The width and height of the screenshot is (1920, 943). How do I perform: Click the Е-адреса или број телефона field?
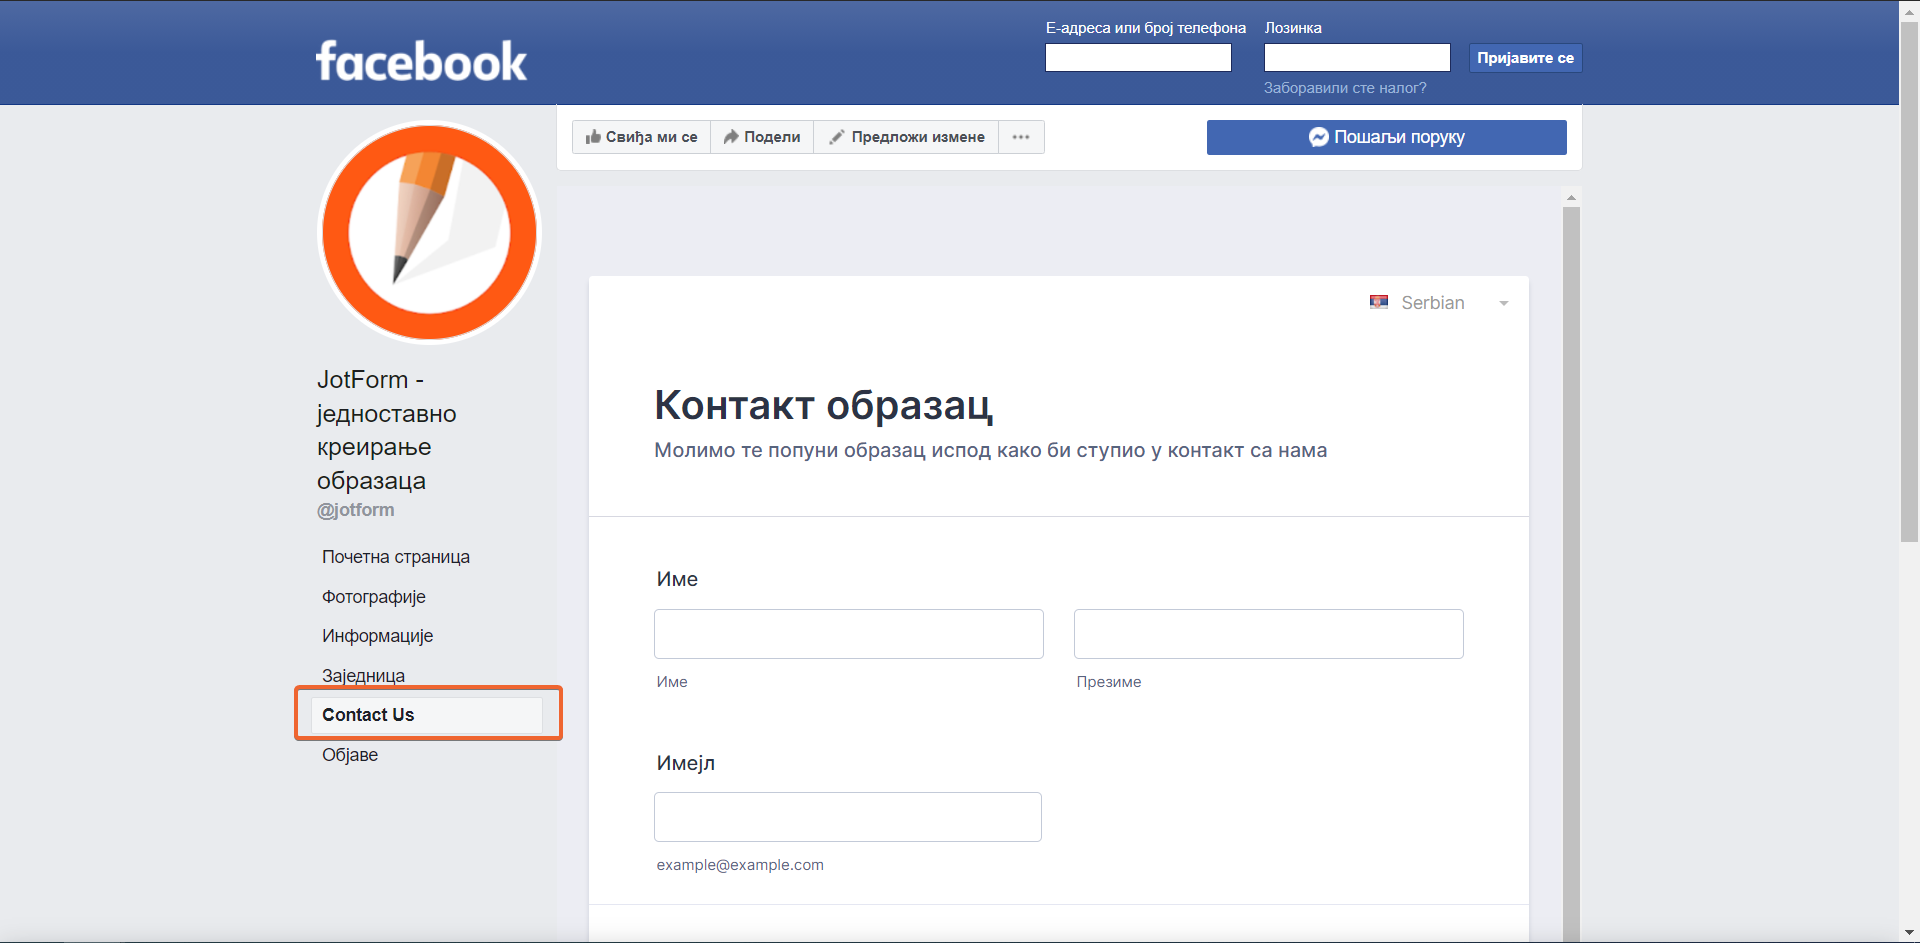click(1138, 58)
